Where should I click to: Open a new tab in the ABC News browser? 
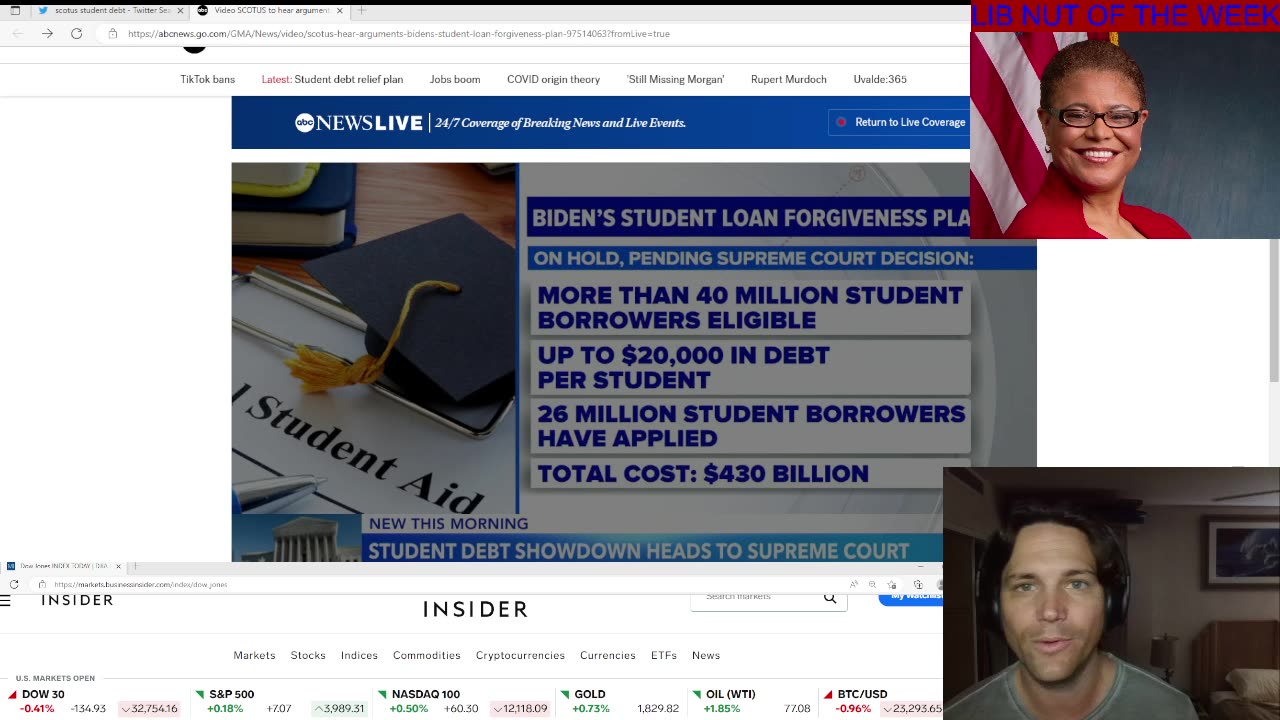[x=362, y=10]
